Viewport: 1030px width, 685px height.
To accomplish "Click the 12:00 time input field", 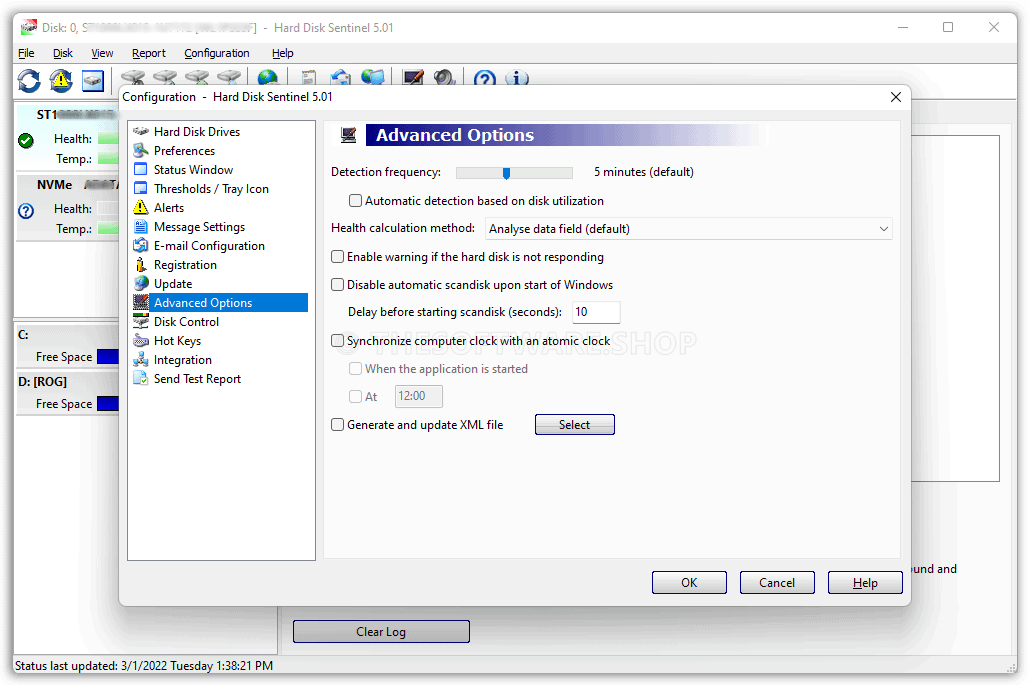I will click(x=418, y=397).
